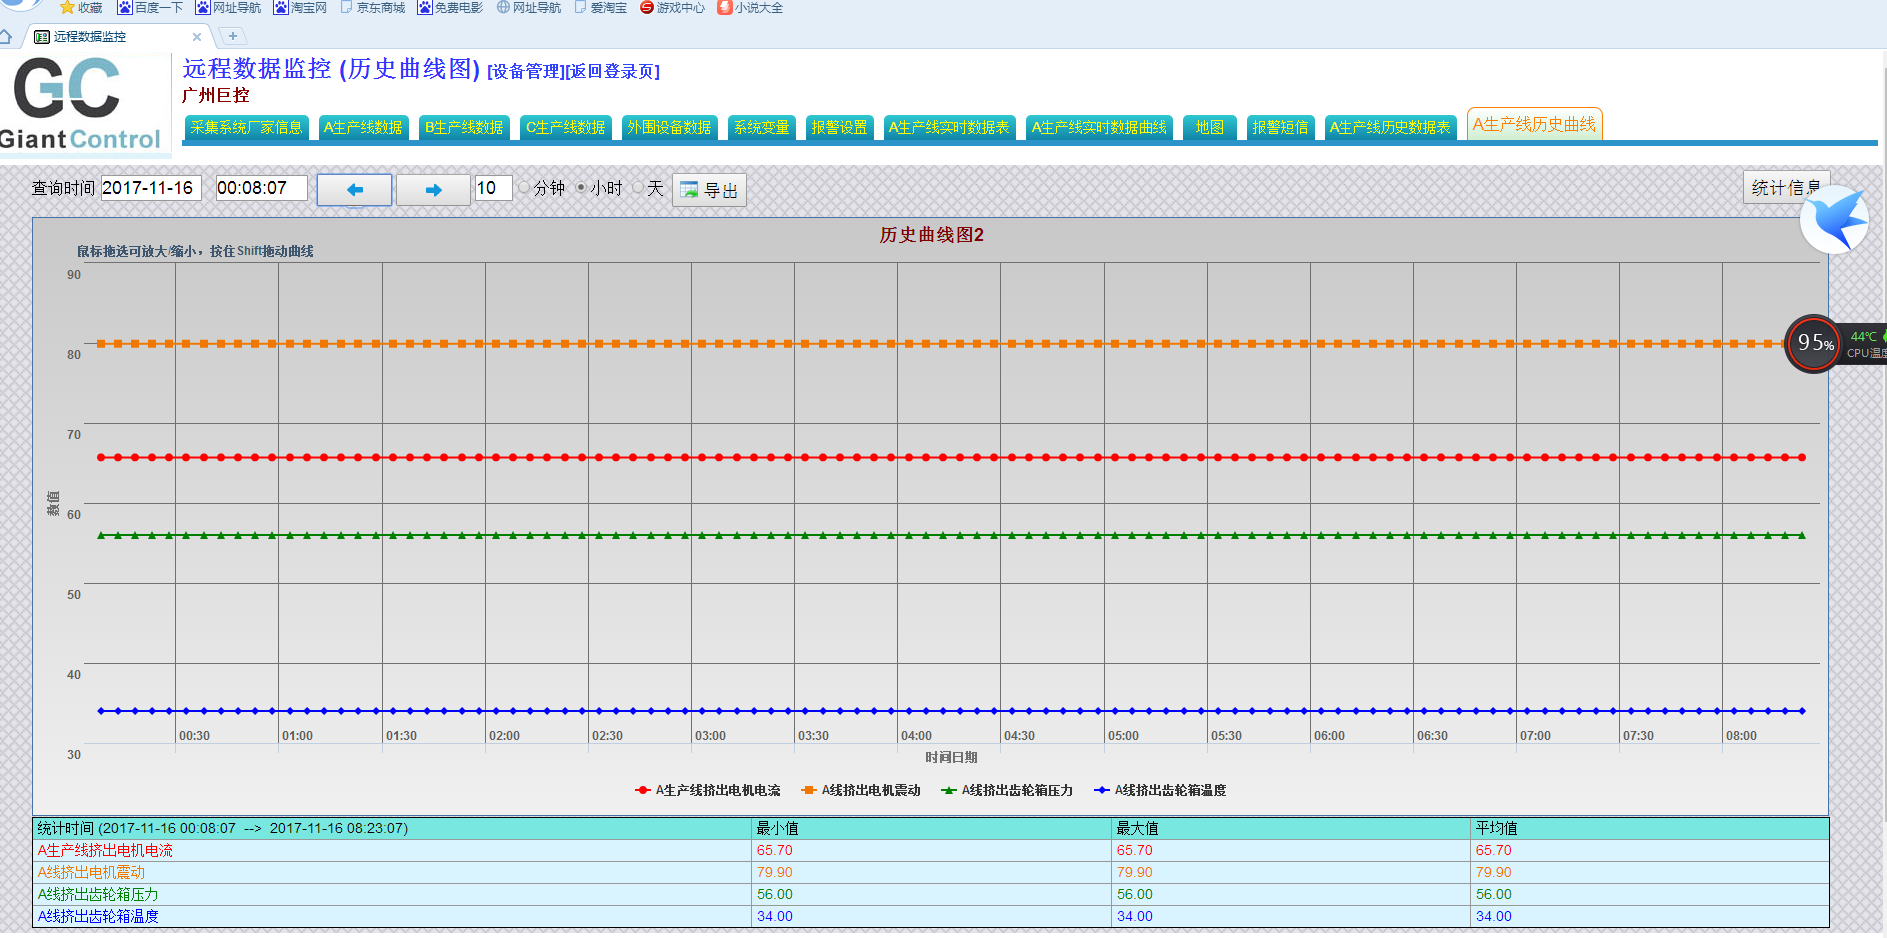1887x938 pixels.
Task: Toggle A线挤出齿轮箱温度 series in chart legend
Action: (x=1160, y=791)
